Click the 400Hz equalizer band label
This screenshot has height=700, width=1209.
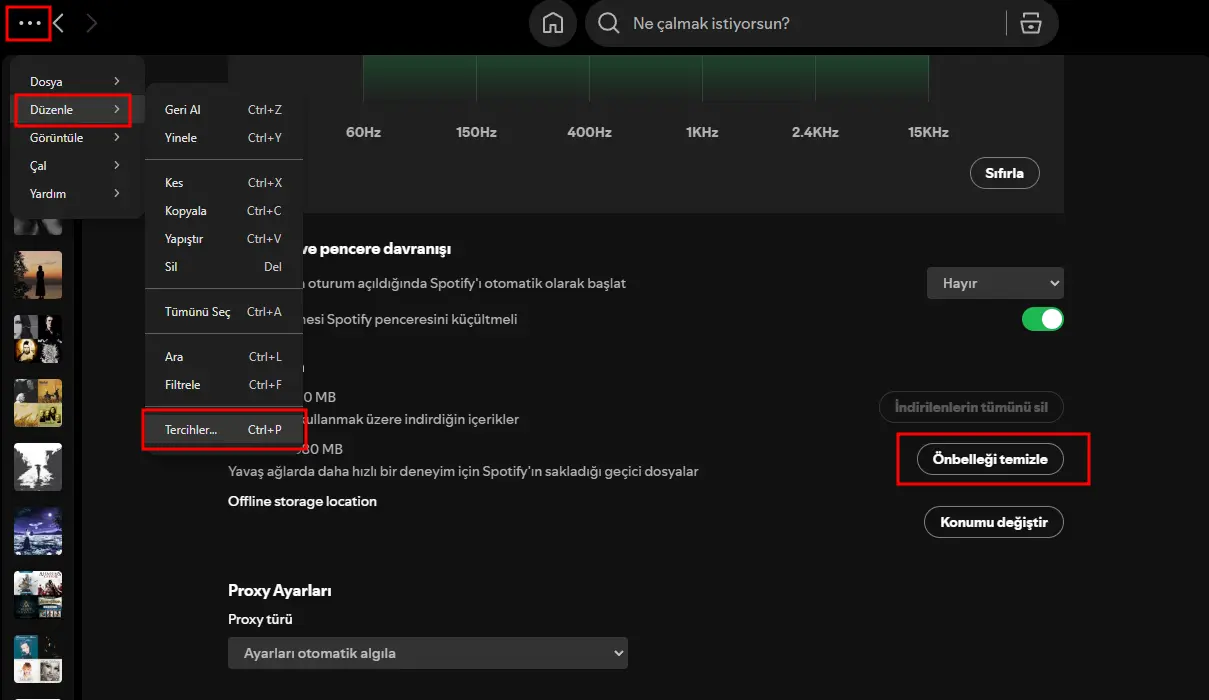pos(589,132)
